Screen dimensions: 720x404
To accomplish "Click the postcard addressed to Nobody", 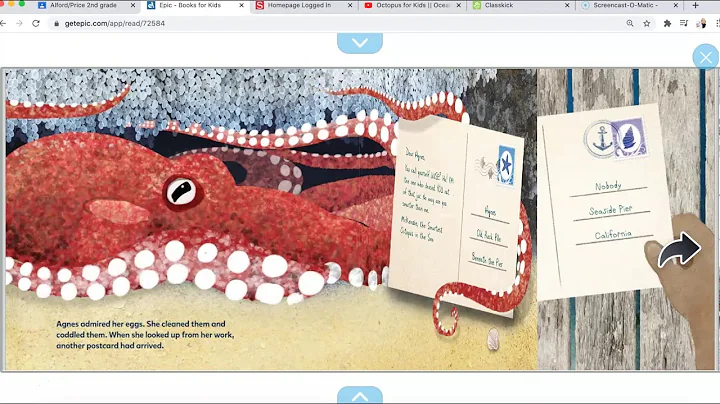I will 605,201.
